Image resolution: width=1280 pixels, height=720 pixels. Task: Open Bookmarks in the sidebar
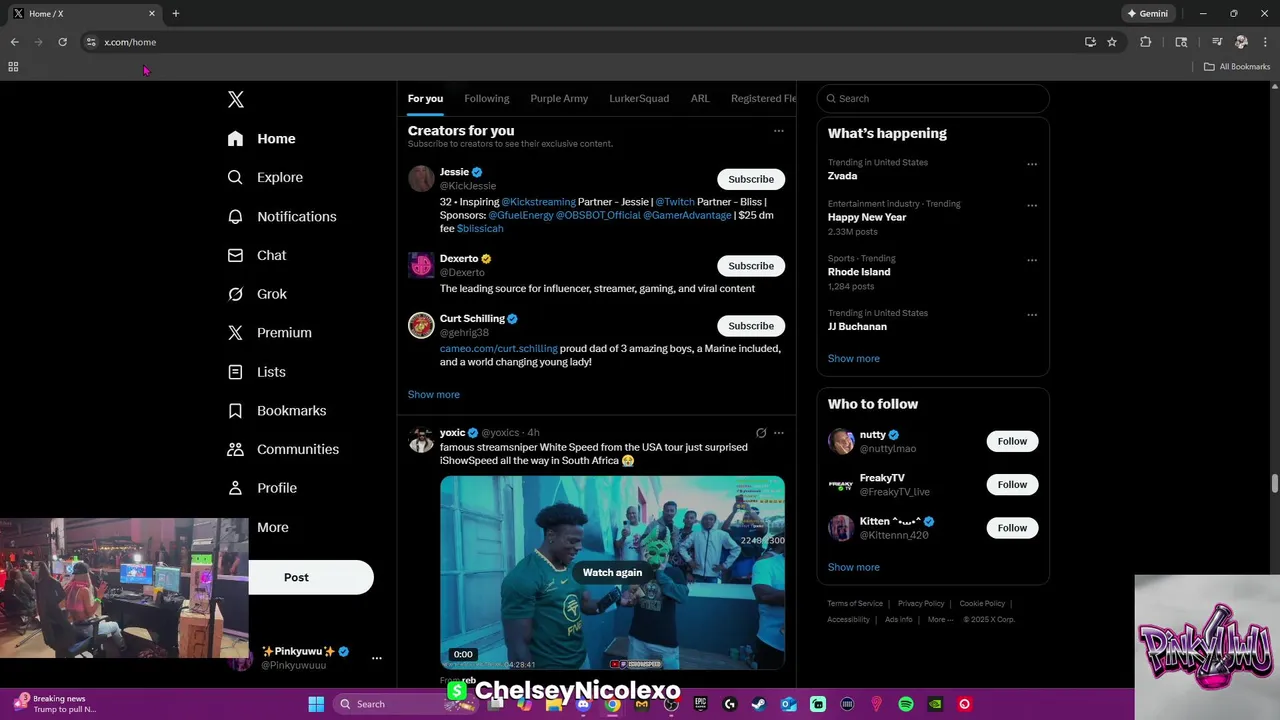[x=277, y=411]
